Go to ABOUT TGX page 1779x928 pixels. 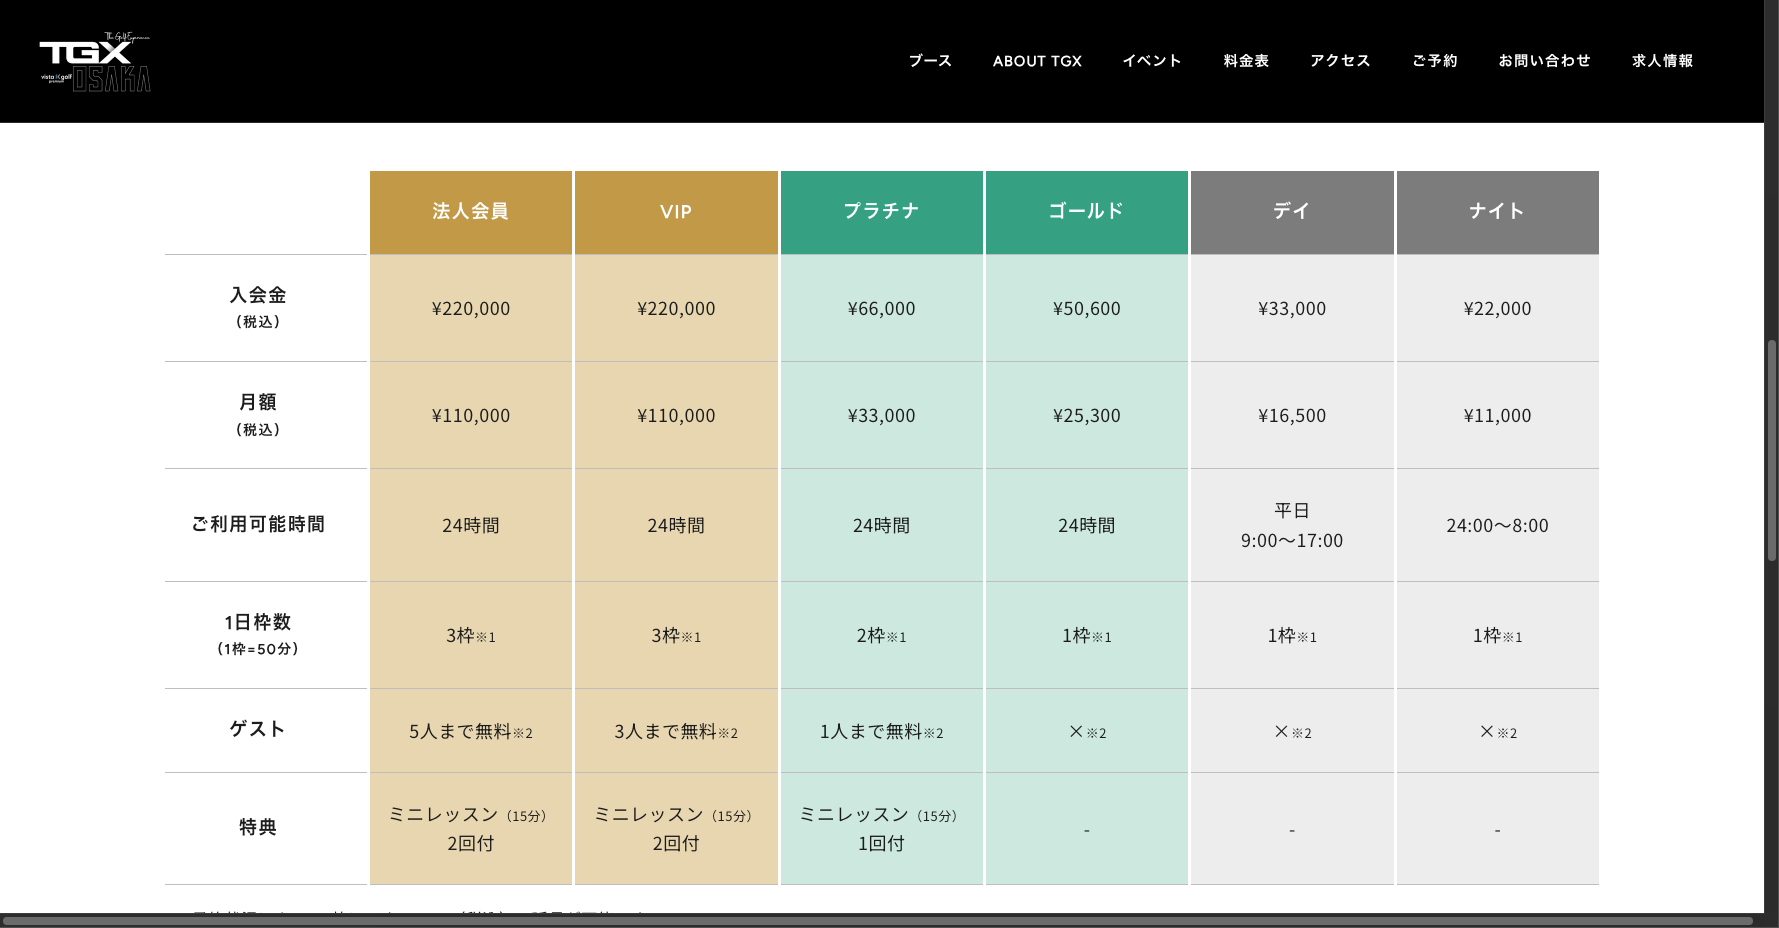1037,61
